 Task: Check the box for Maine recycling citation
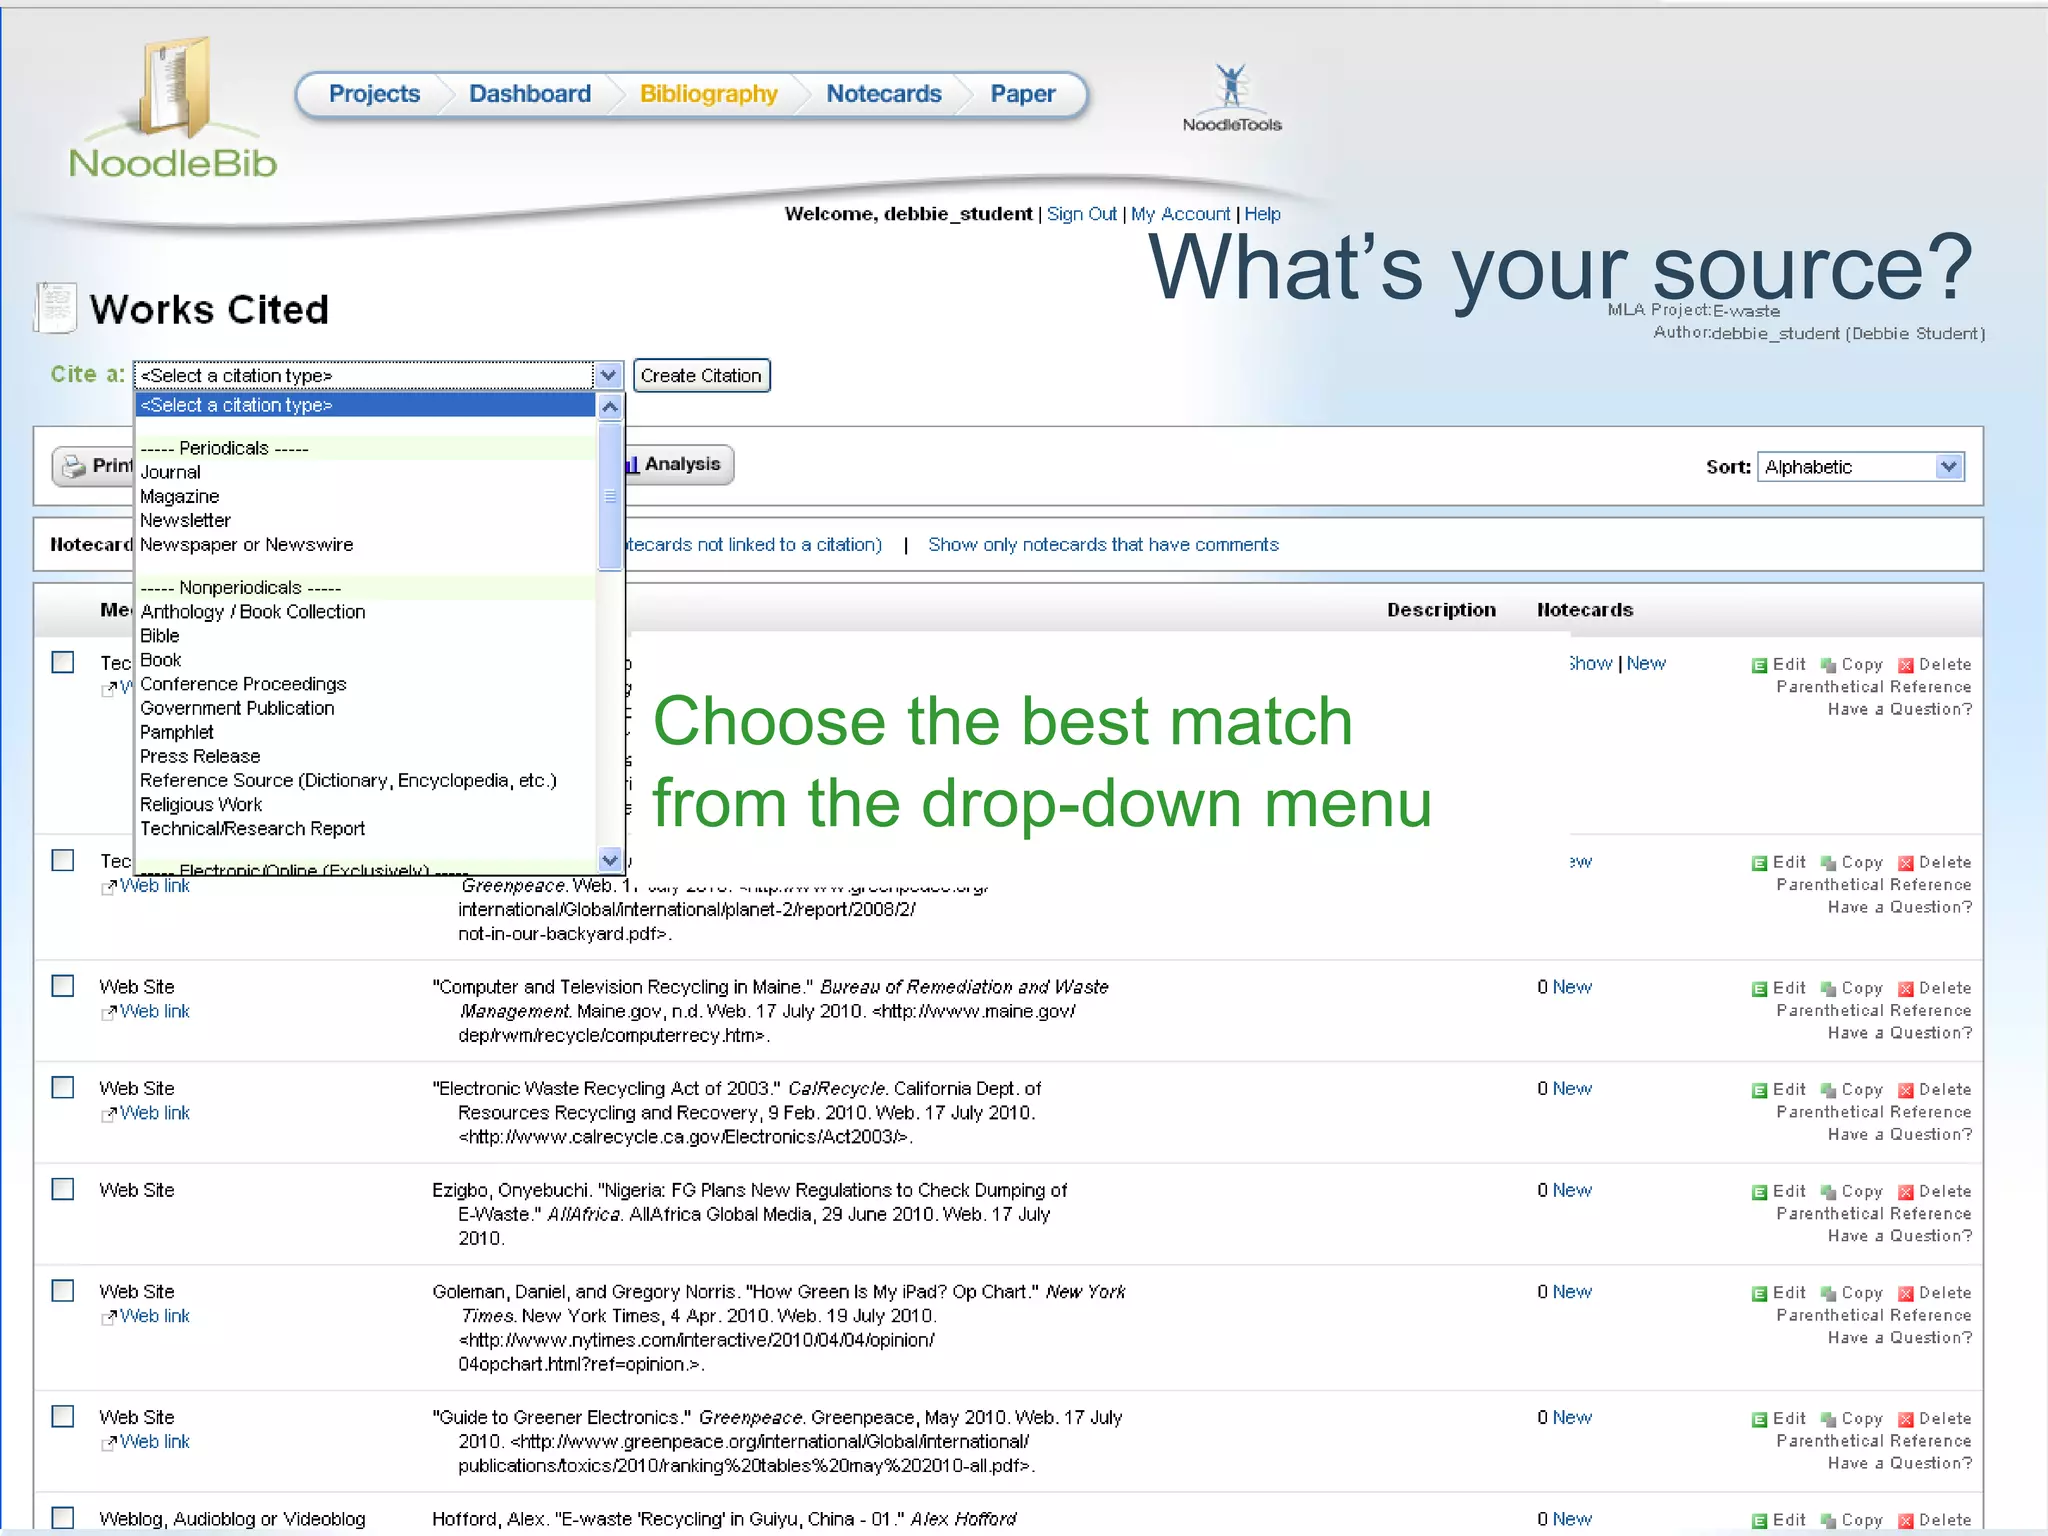pyautogui.click(x=63, y=986)
